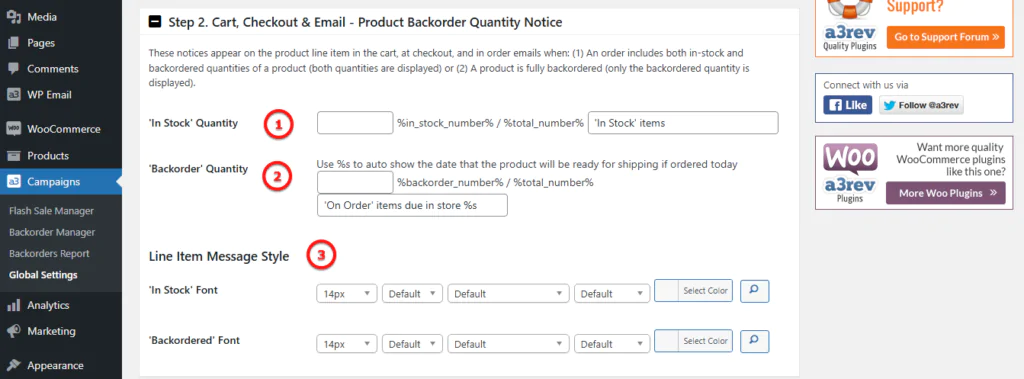Click the Products box icon
The image size is (1024, 379).
[14, 156]
